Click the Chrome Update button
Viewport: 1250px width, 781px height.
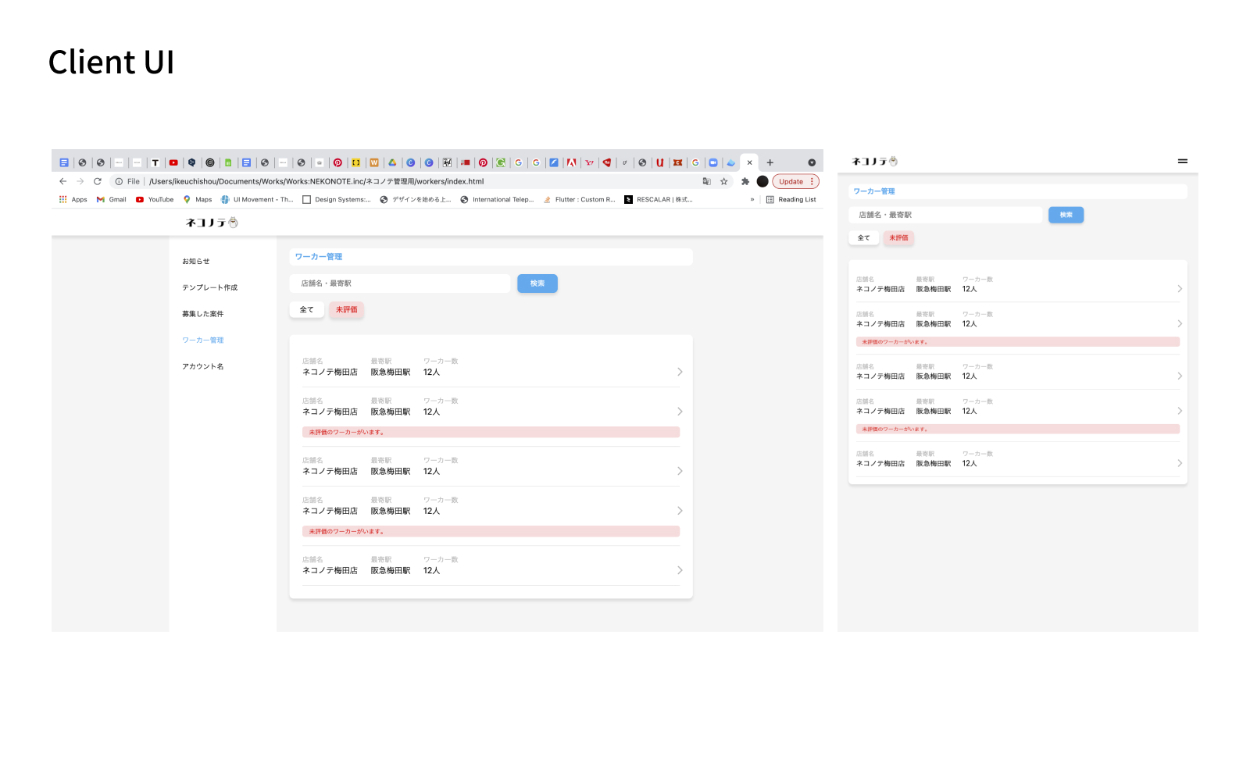pos(795,181)
